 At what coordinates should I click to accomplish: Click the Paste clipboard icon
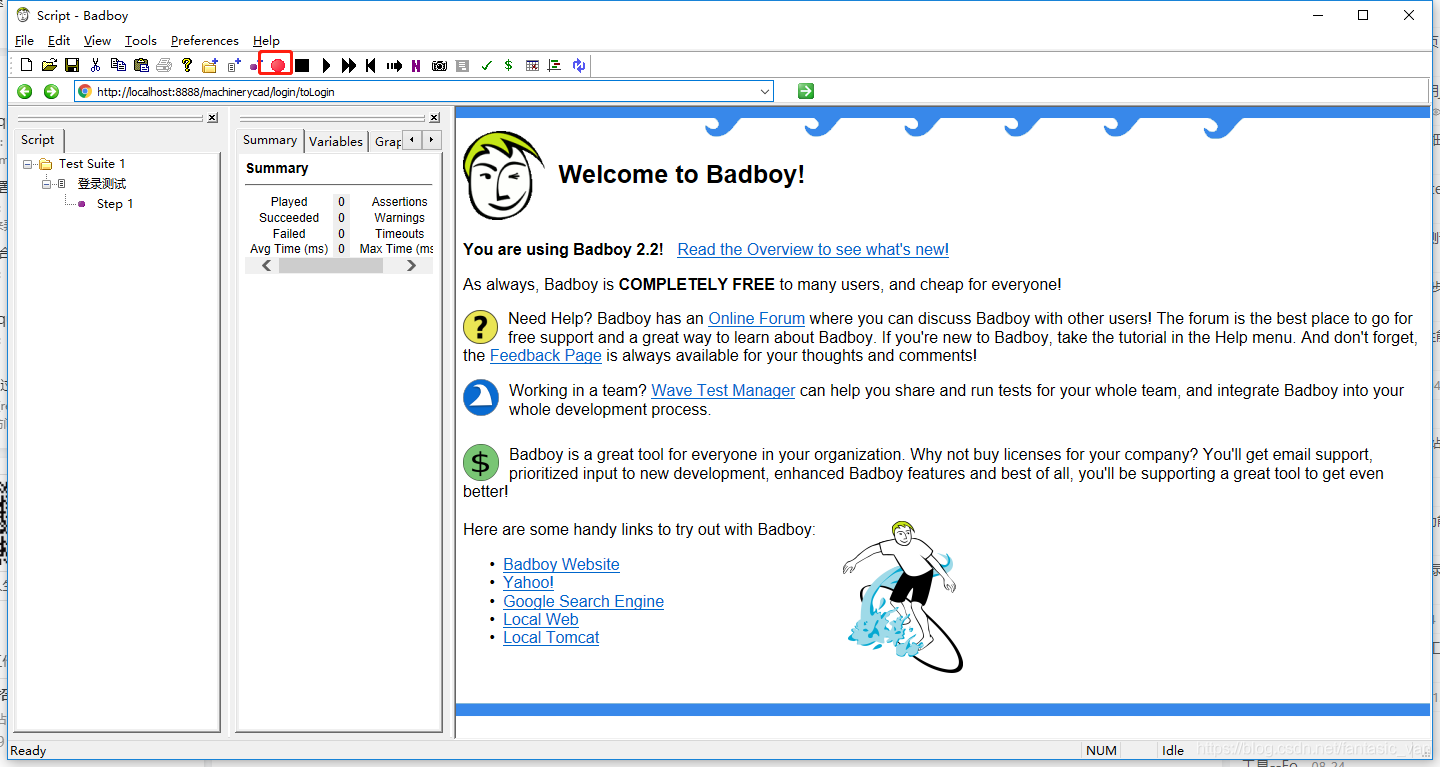pos(141,65)
